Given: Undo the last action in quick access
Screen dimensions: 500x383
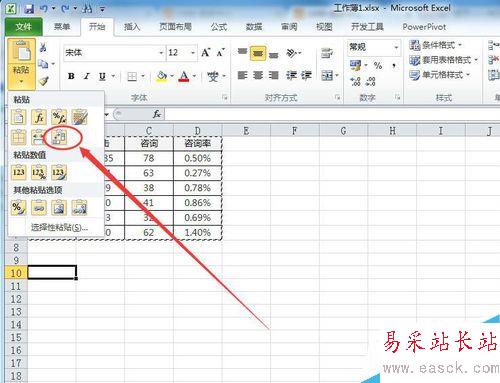Looking at the screenshot, I should pos(44,8).
